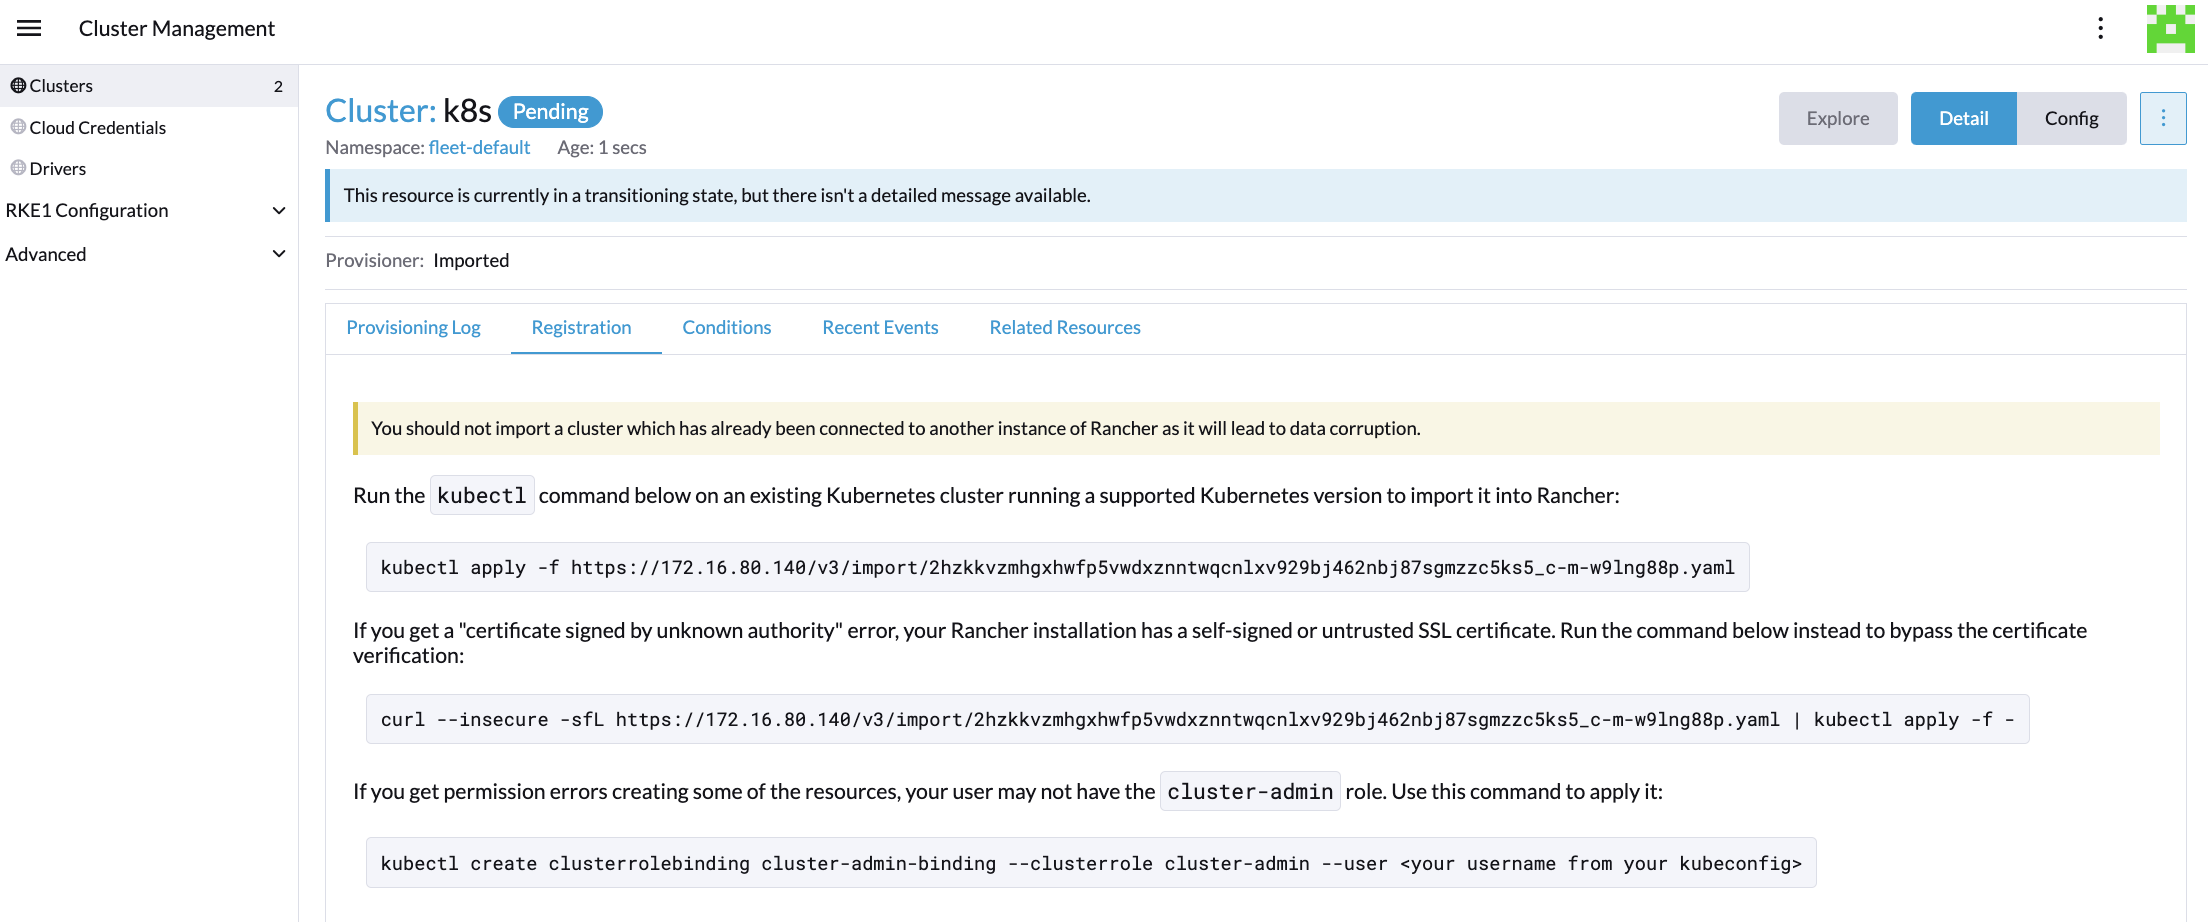Image resolution: width=2208 pixels, height=922 pixels.
Task: Click the Cluster Management header title
Action: pyautogui.click(x=177, y=28)
